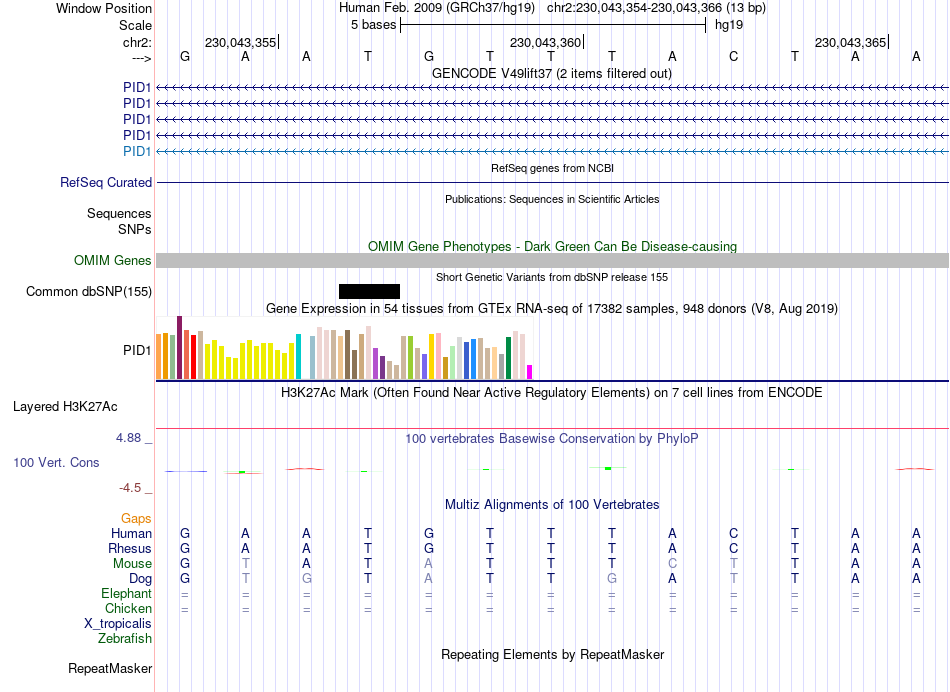
Task: Click the 'Scale' label
Action: pyautogui.click(x=135, y=25)
